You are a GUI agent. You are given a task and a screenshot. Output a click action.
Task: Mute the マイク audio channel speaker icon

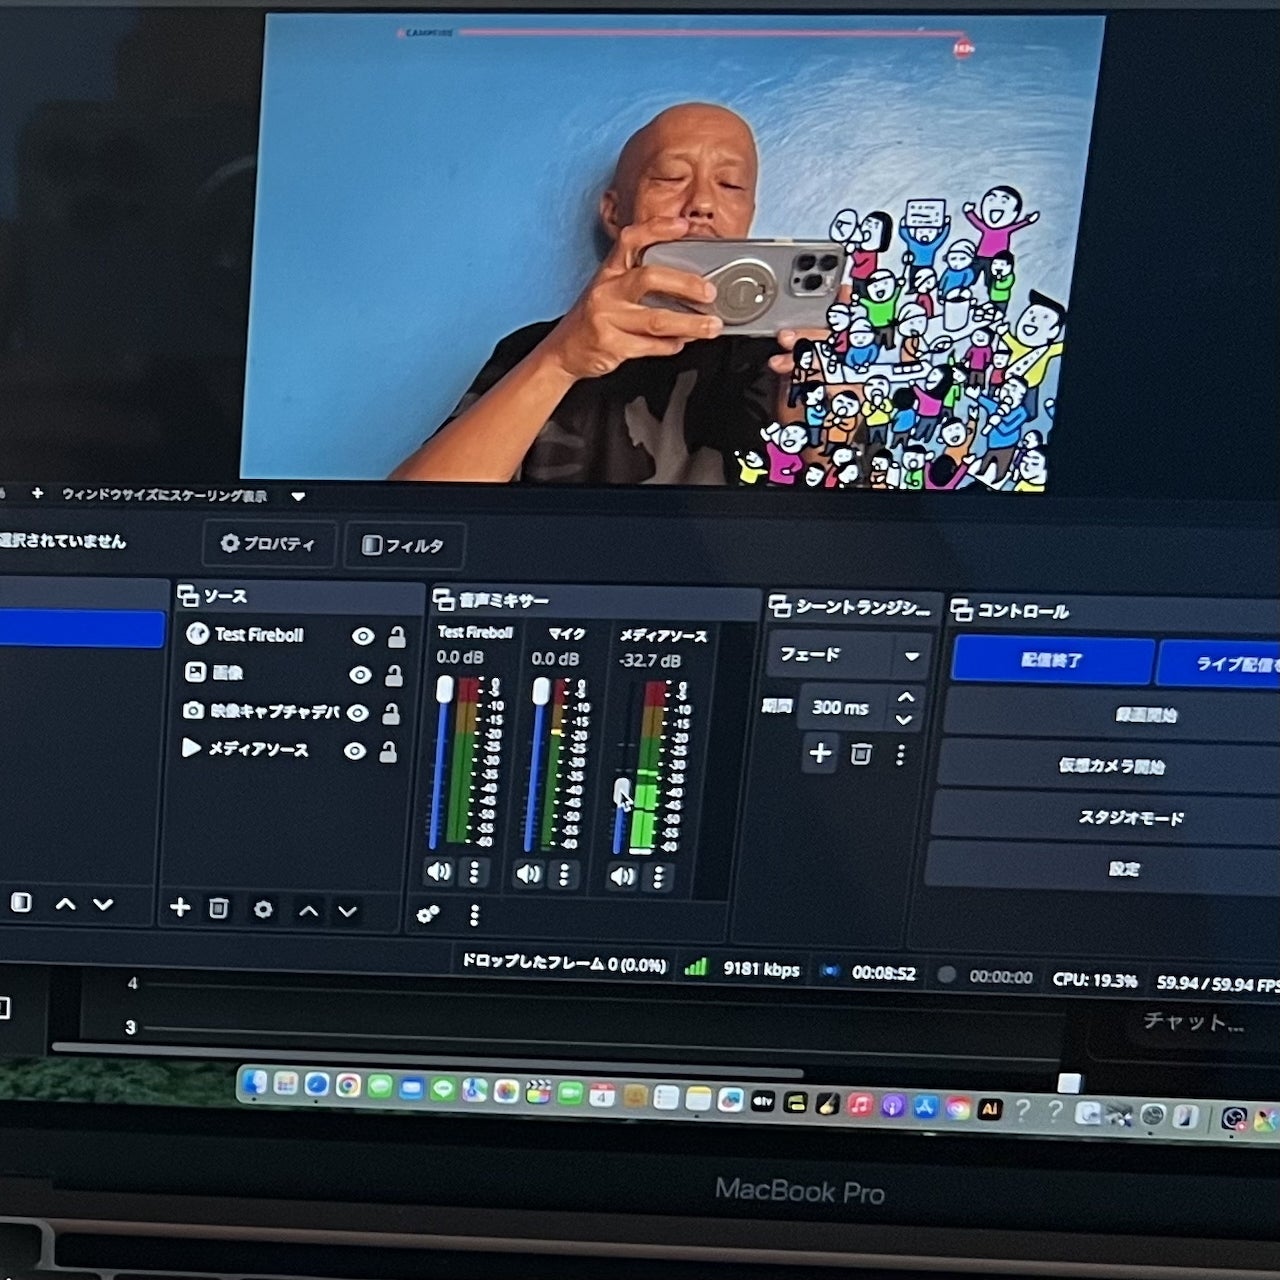pyautogui.click(x=527, y=874)
